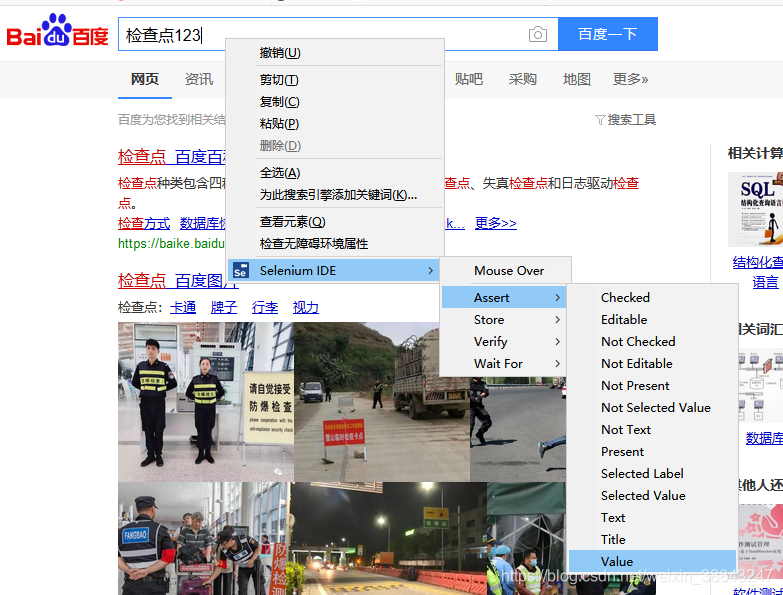Choose 全选(A) from the context menu

pyautogui.click(x=335, y=173)
